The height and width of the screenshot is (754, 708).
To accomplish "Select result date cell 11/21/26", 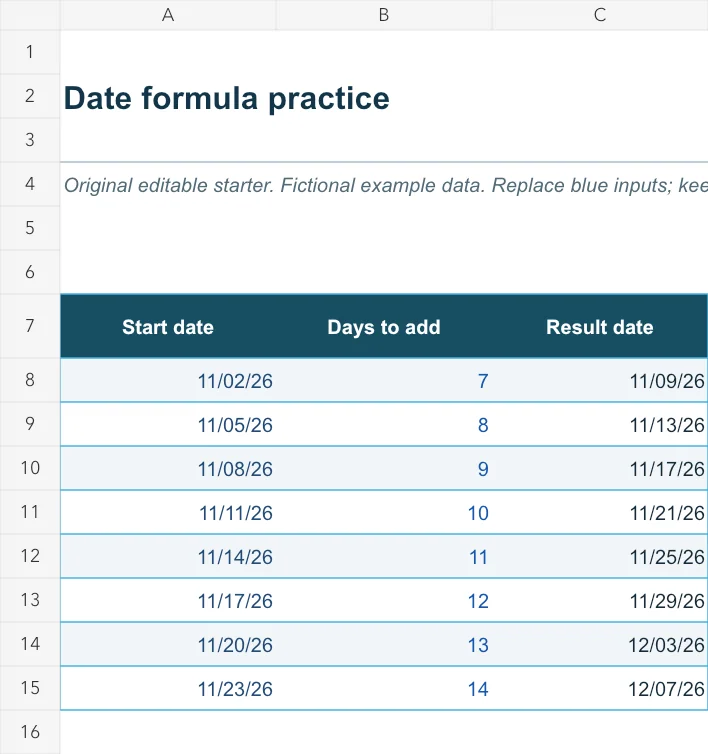I will 600,512.
